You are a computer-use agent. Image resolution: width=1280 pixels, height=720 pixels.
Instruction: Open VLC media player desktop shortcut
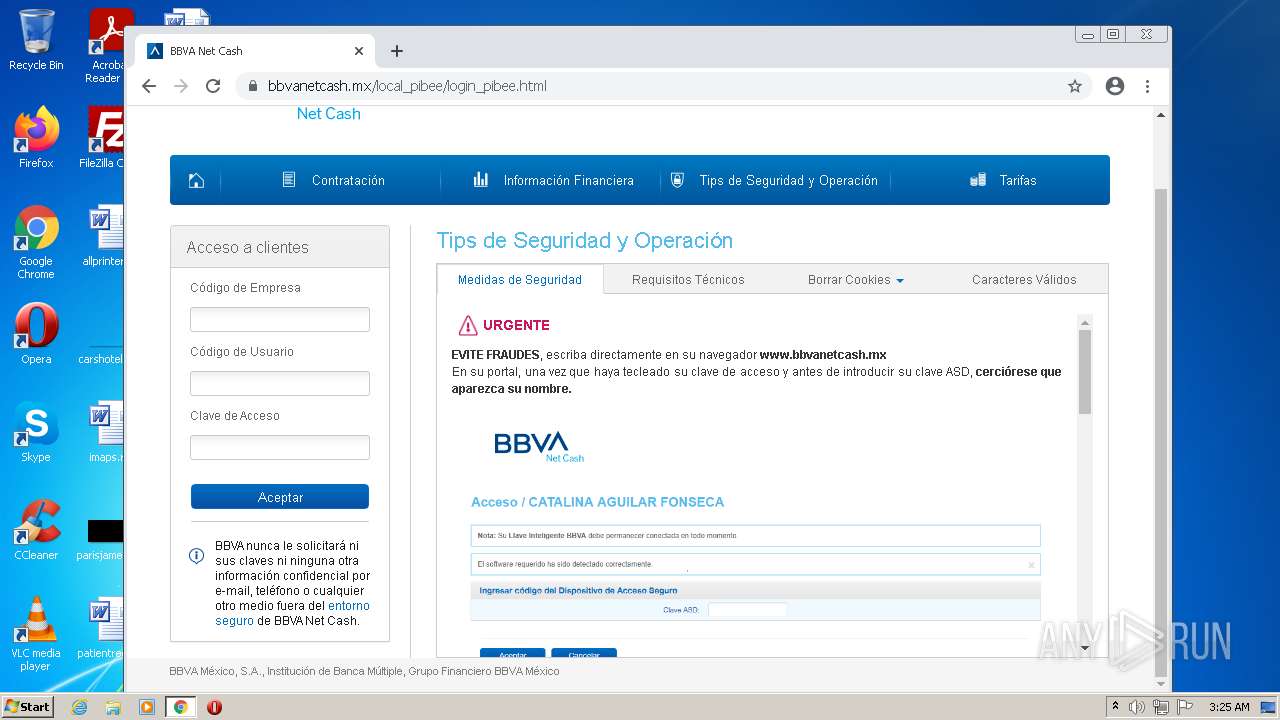[x=36, y=634]
